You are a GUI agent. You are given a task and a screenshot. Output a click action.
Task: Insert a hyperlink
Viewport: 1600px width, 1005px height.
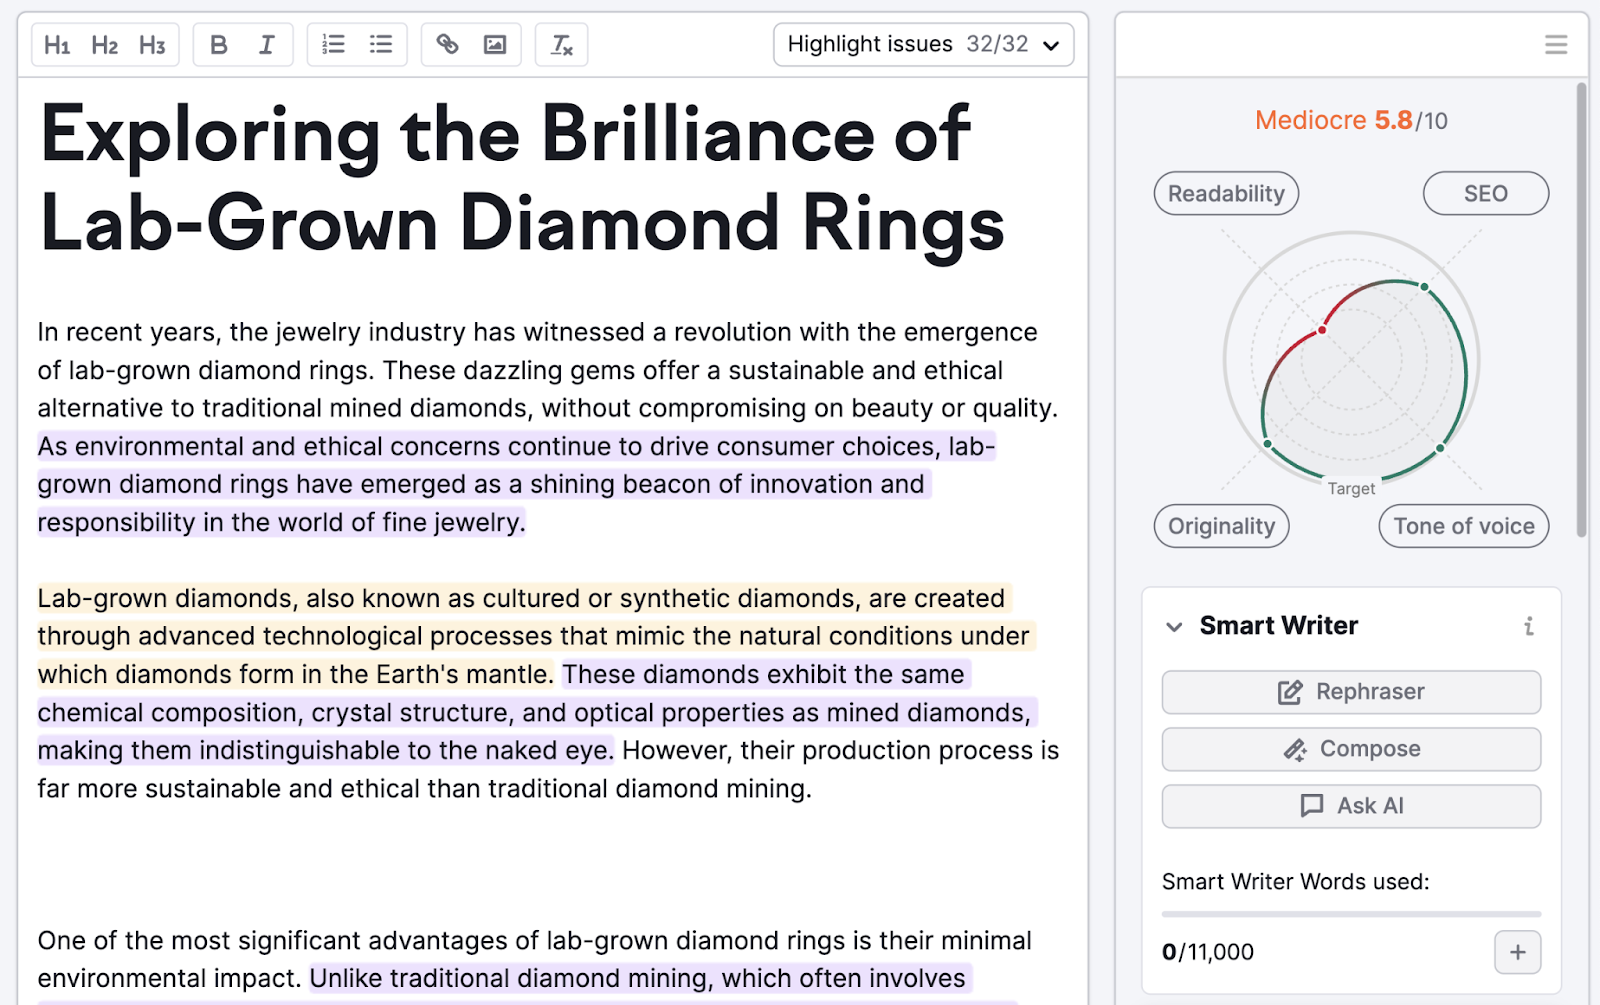click(x=447, y=45)
